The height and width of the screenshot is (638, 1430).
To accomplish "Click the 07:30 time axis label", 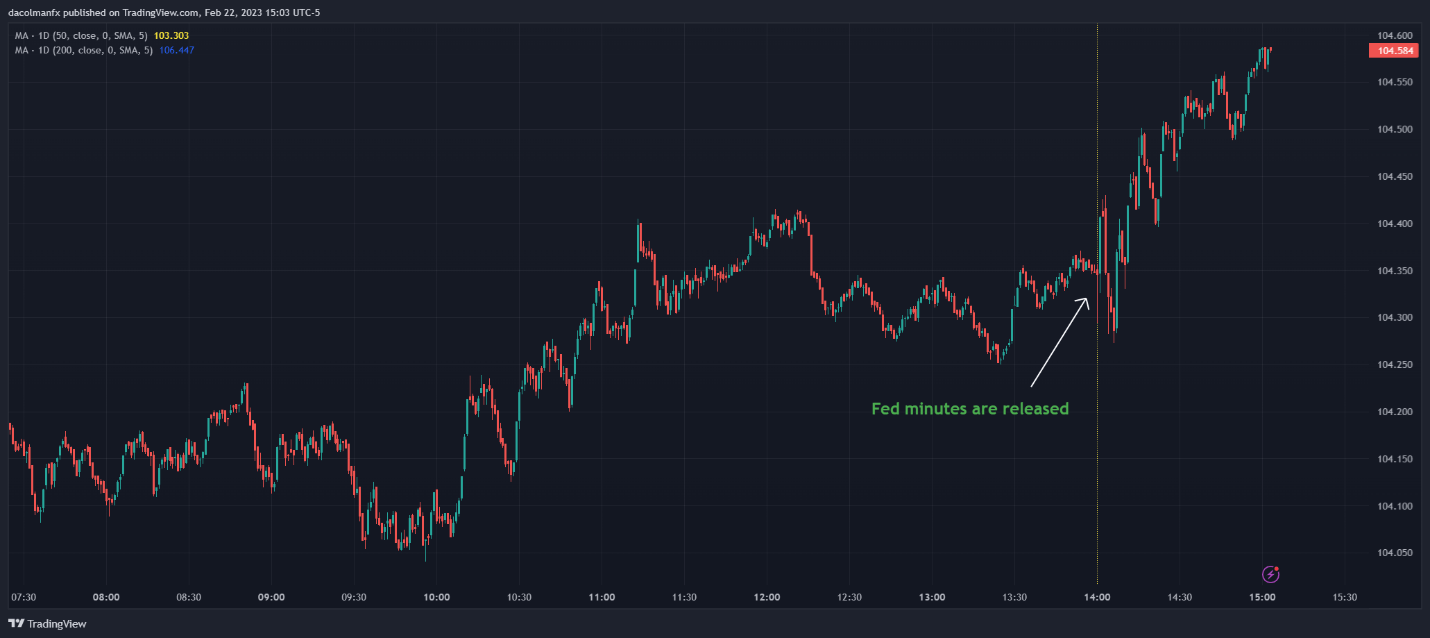I will [24, 597].
